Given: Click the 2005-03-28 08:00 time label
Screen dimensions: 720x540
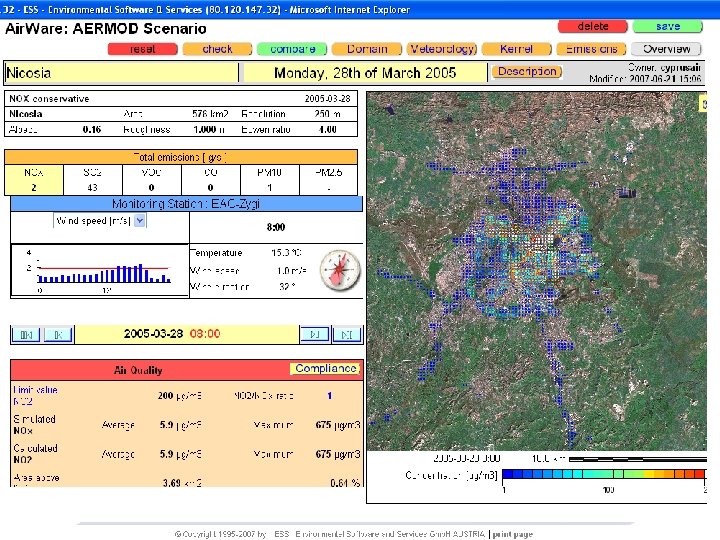Looking at the screenshot, I should coord(172,334).
